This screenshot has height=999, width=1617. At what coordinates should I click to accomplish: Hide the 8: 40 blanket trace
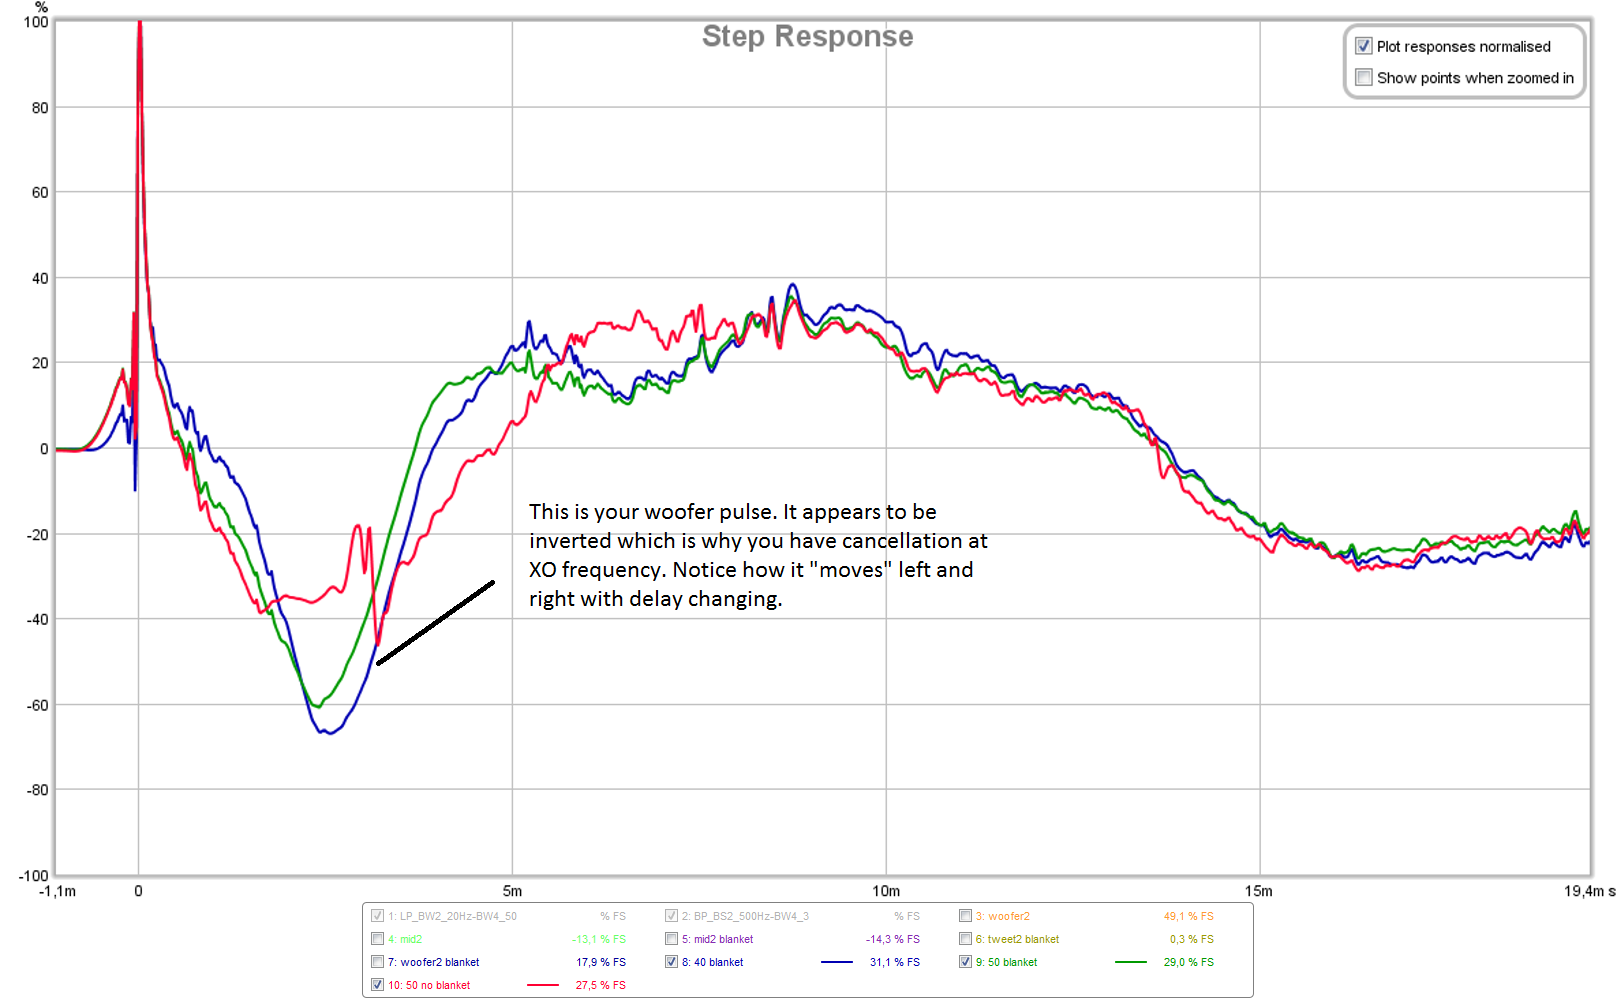coord(671,961)
